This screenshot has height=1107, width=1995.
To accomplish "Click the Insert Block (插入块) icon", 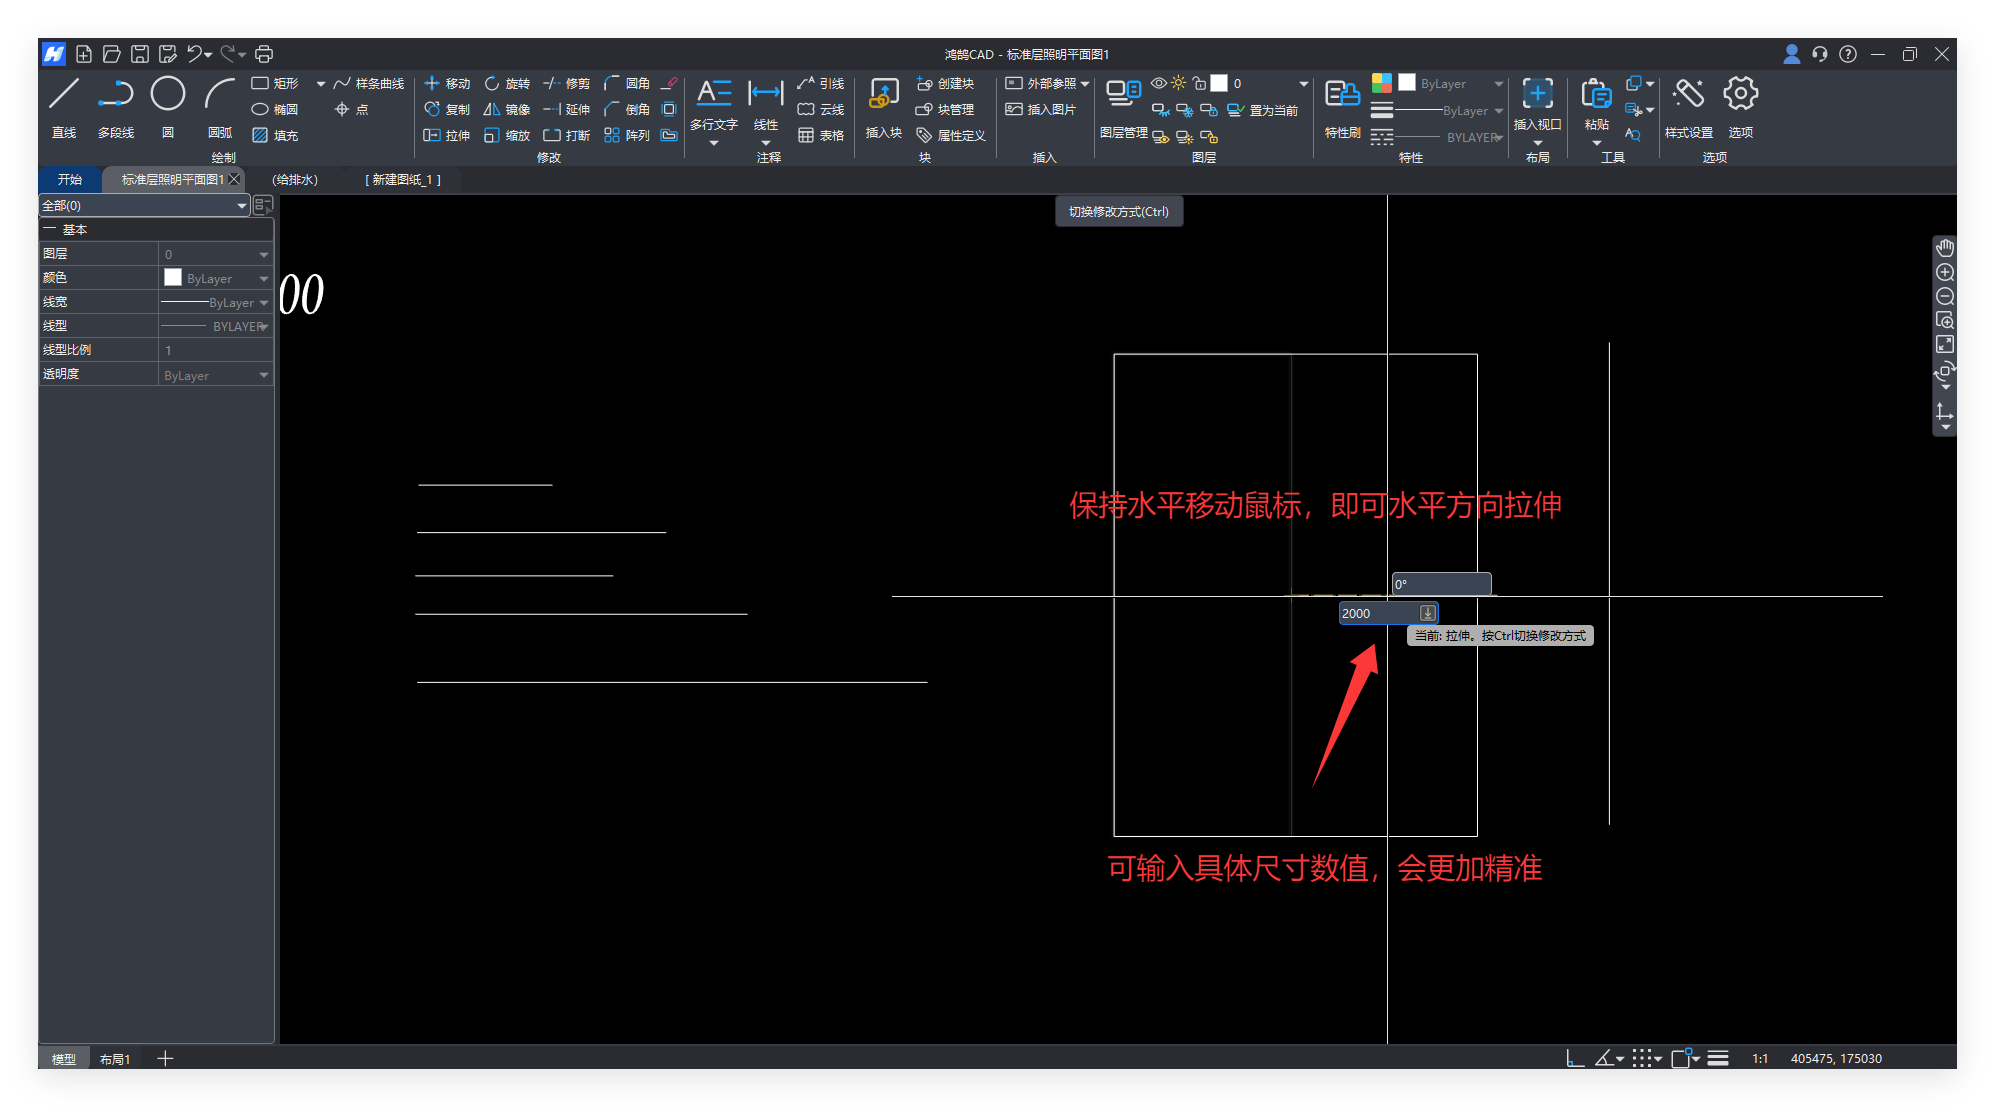I will point(883,95).
